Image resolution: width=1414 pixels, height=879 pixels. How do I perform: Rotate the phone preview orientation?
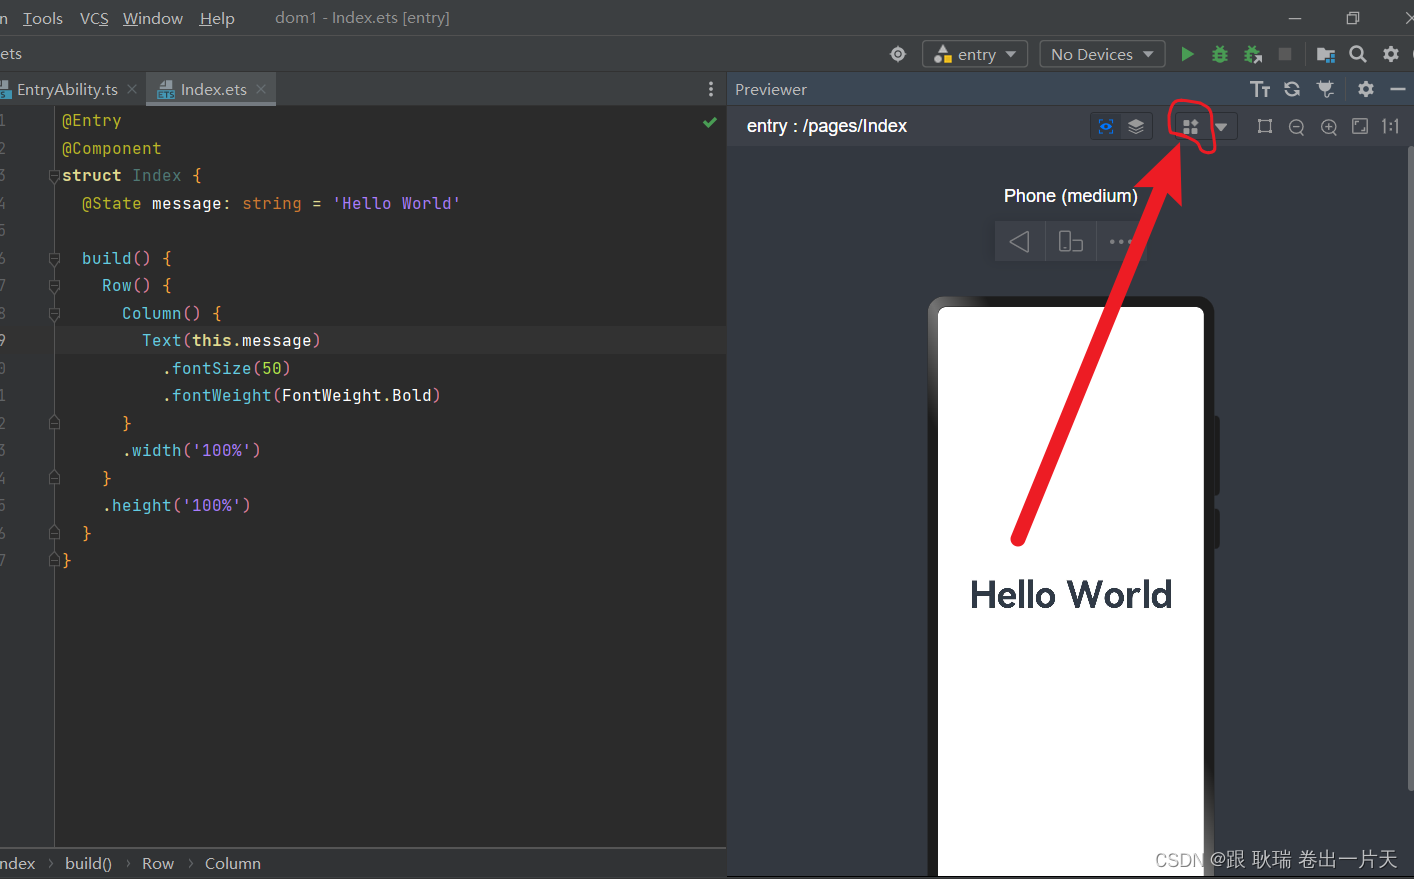point(1071,242)
